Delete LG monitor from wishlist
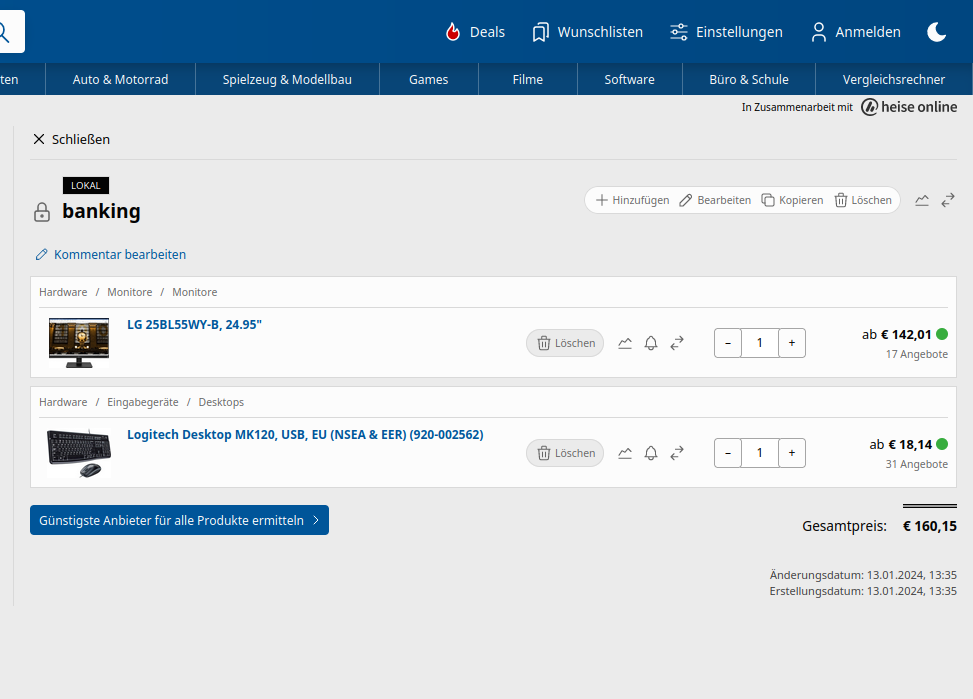The image size is (973, 699). (x=565, y=343)
